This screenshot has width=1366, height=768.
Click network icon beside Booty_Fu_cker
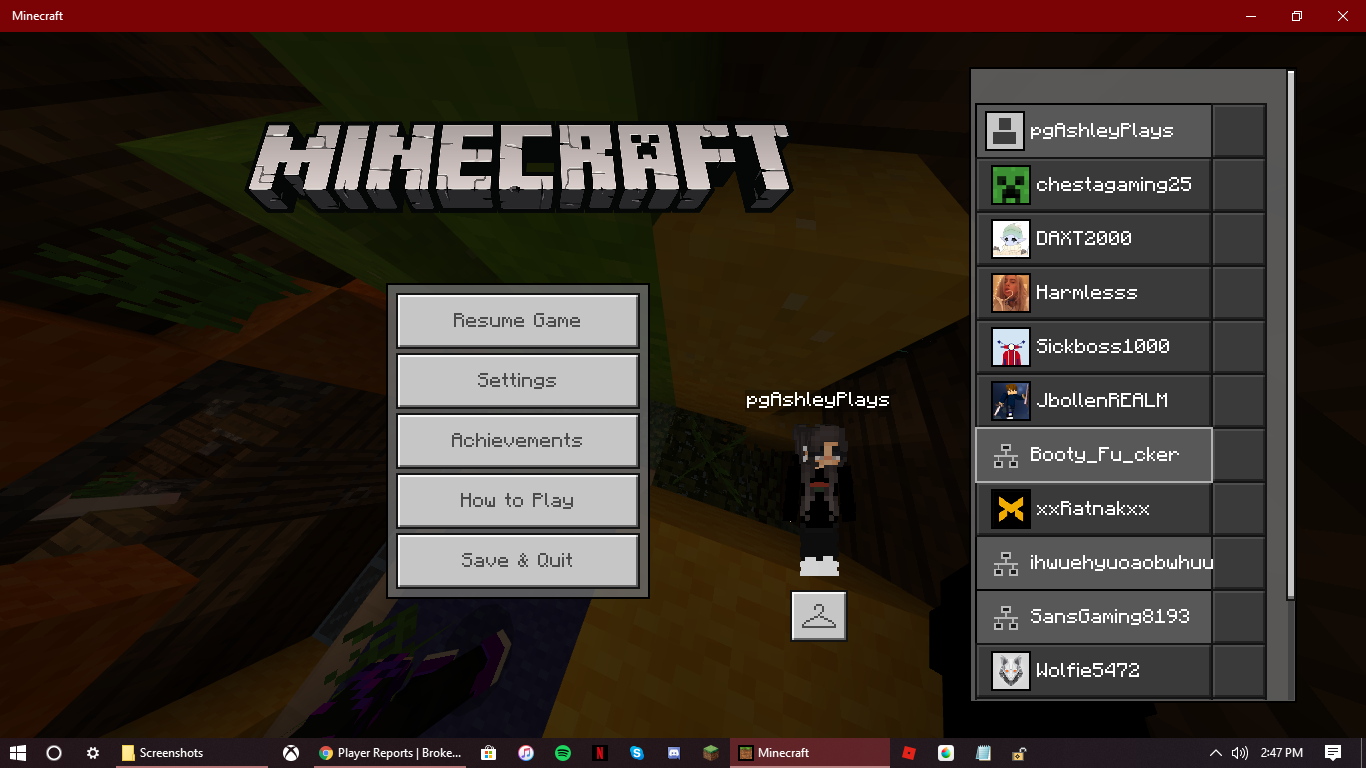tap(1006, 456)
